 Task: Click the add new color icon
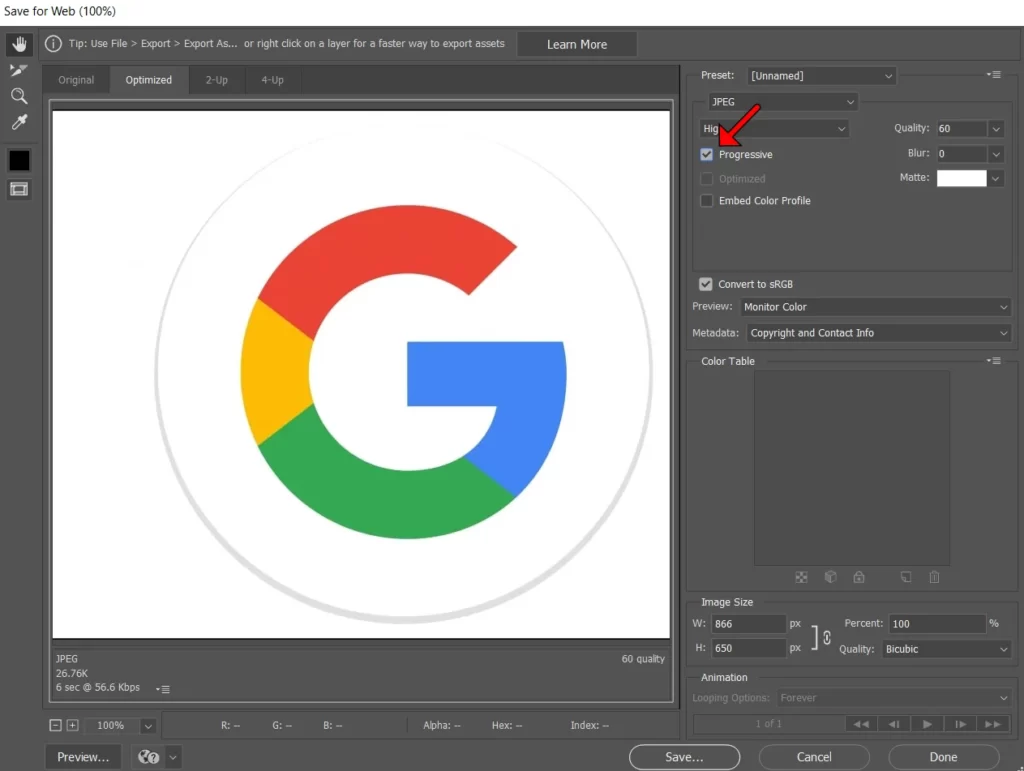click(x=906, y=577)
